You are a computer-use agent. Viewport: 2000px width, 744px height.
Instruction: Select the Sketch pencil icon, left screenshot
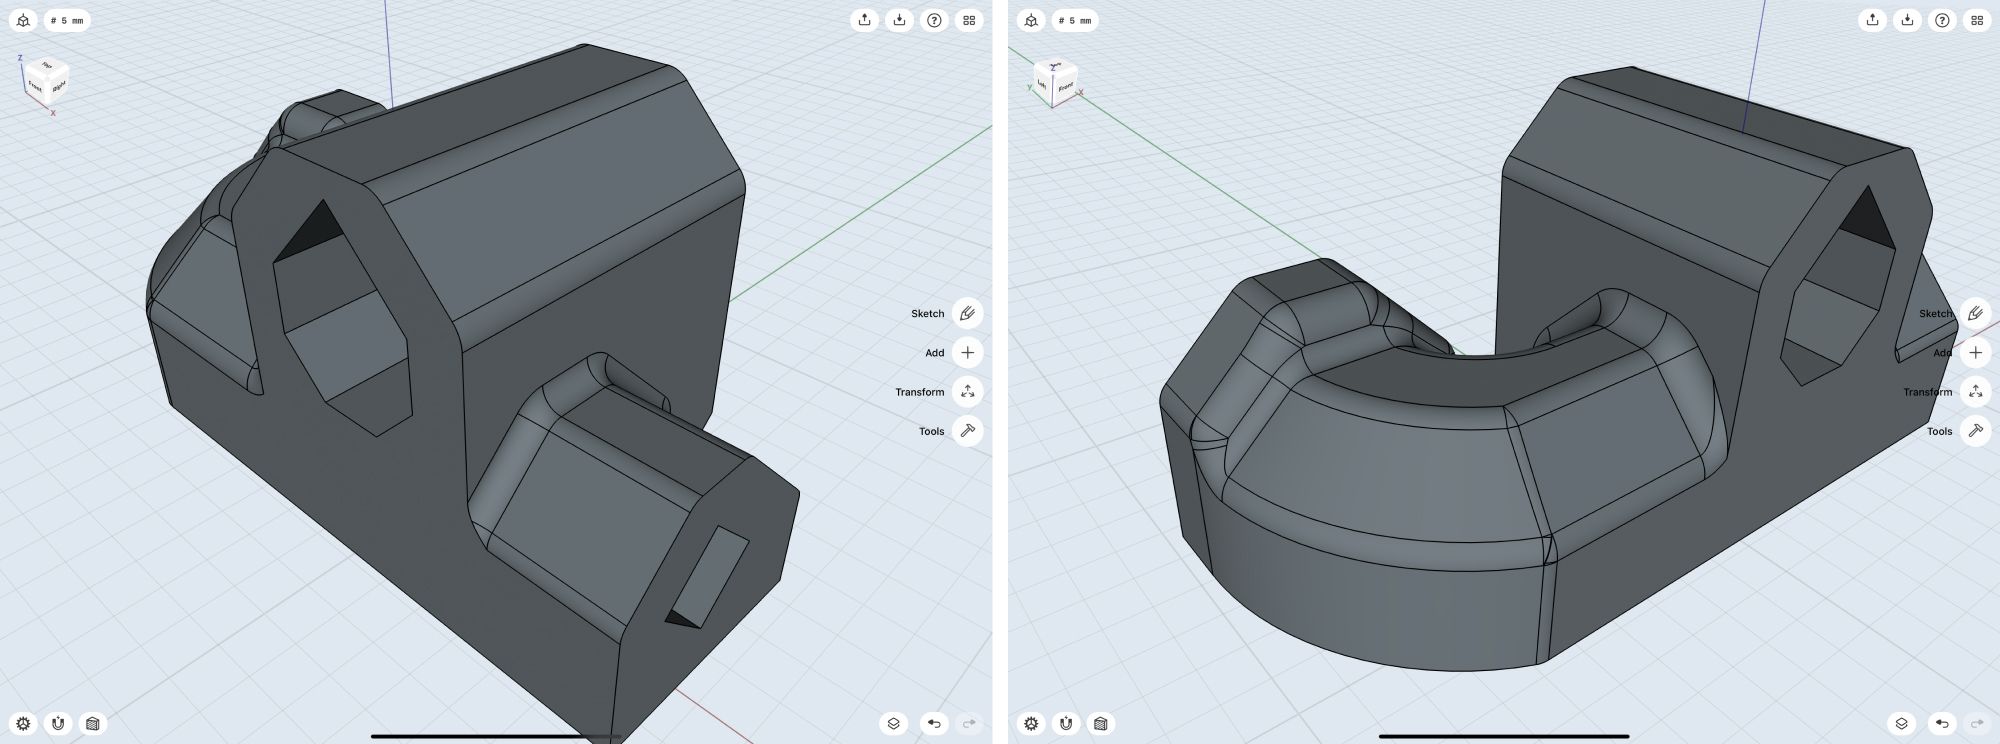967,313
